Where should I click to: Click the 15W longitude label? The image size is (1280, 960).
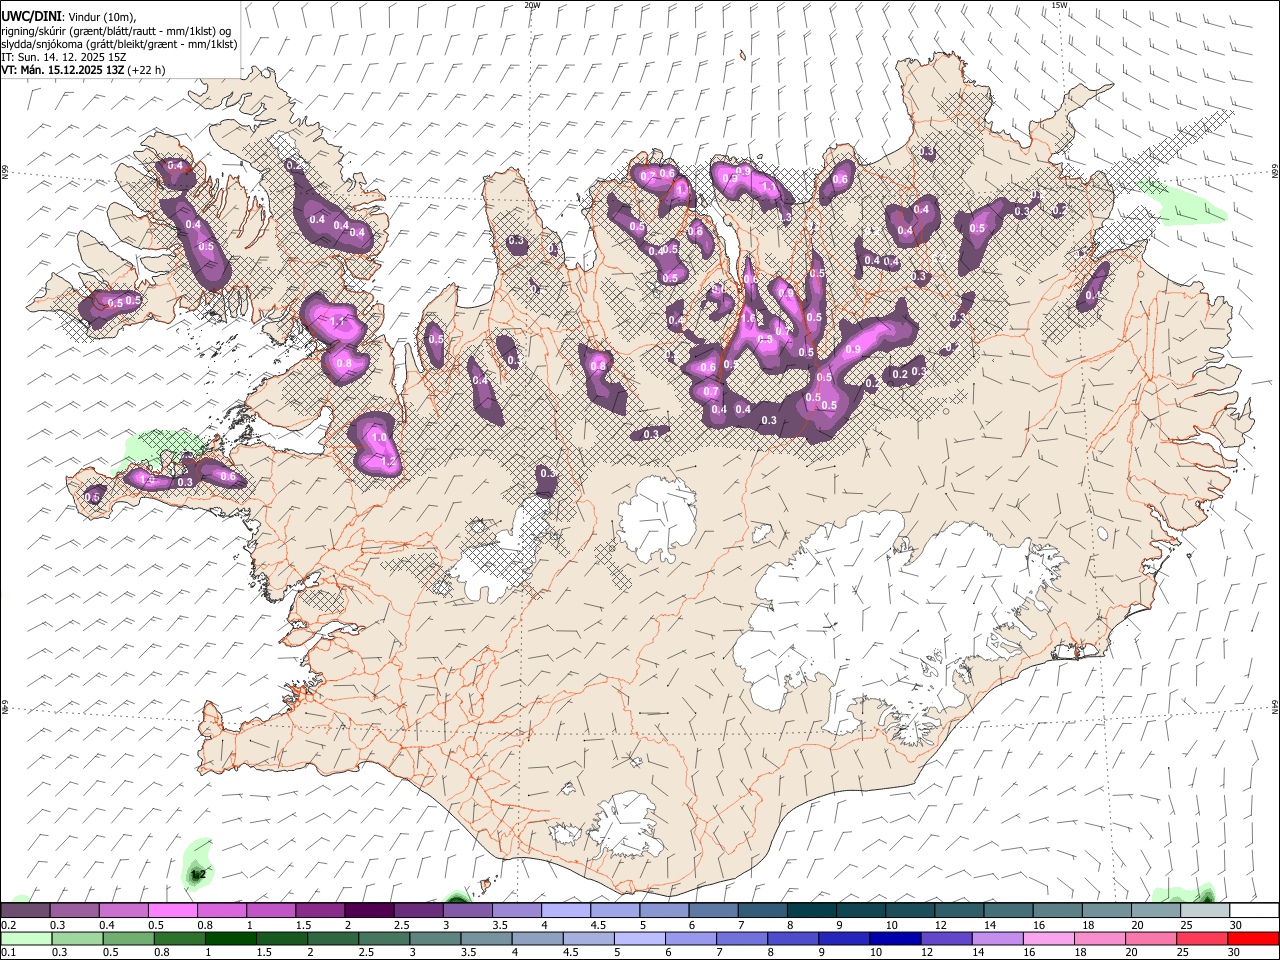pyautogui.click(x=1059, y=5)
